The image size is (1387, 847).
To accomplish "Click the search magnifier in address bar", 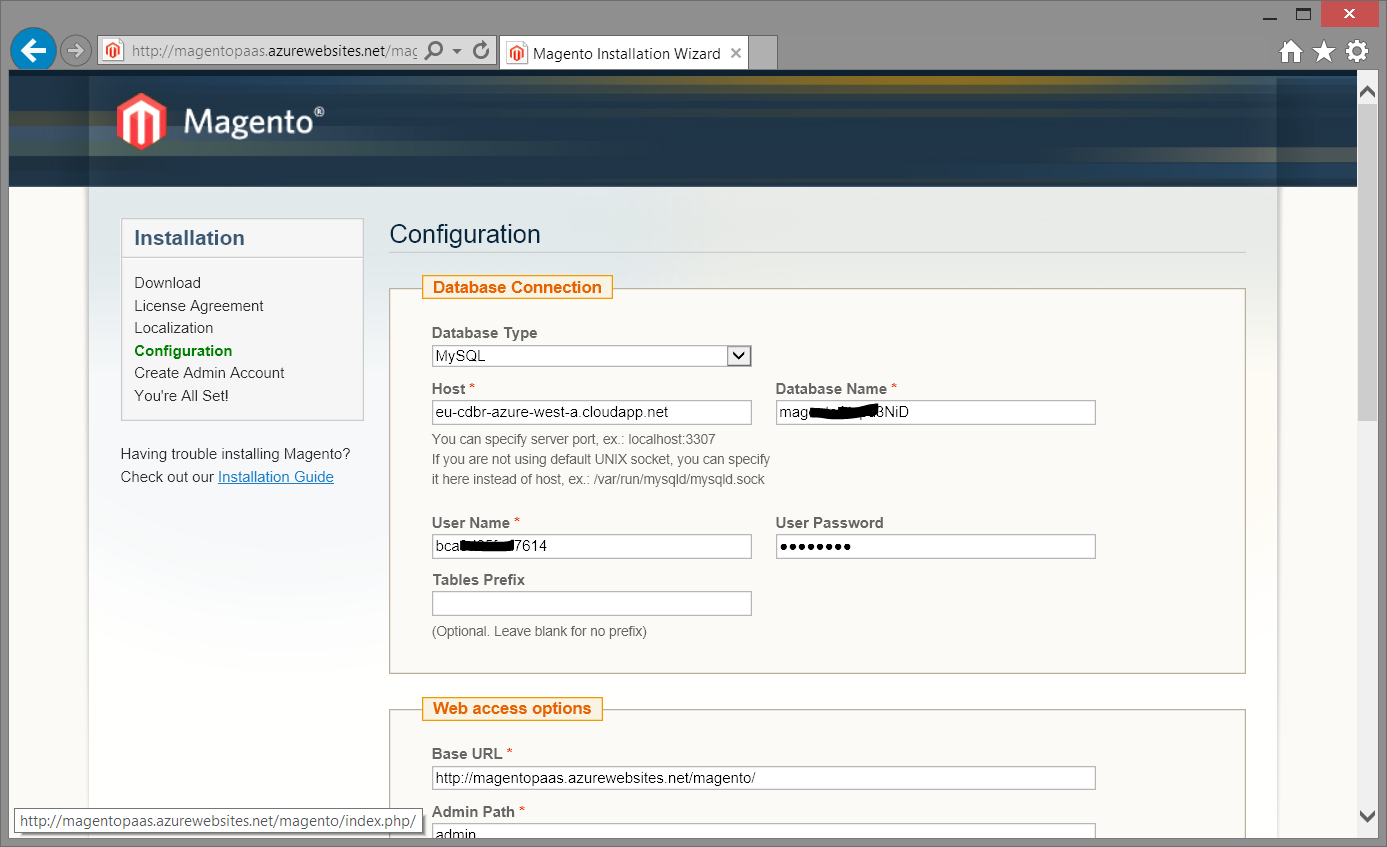I will [x=434, y=51].
